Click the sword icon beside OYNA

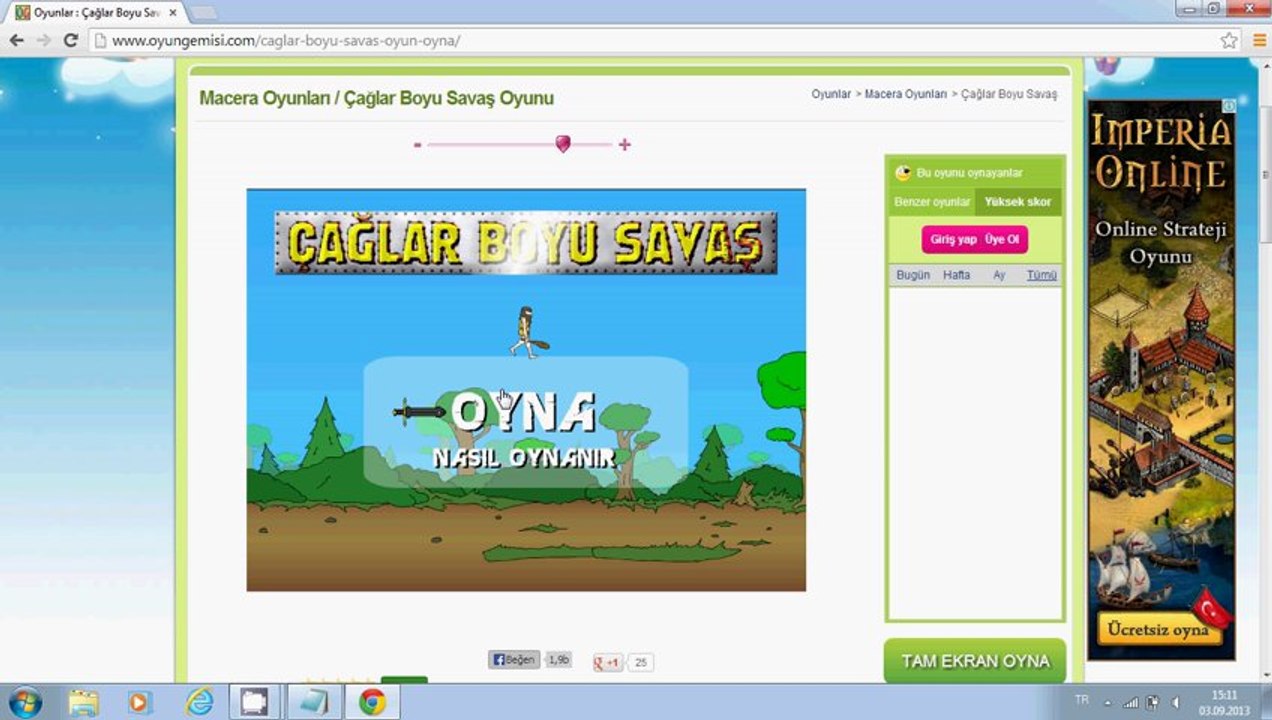click(x=420, y=411)
